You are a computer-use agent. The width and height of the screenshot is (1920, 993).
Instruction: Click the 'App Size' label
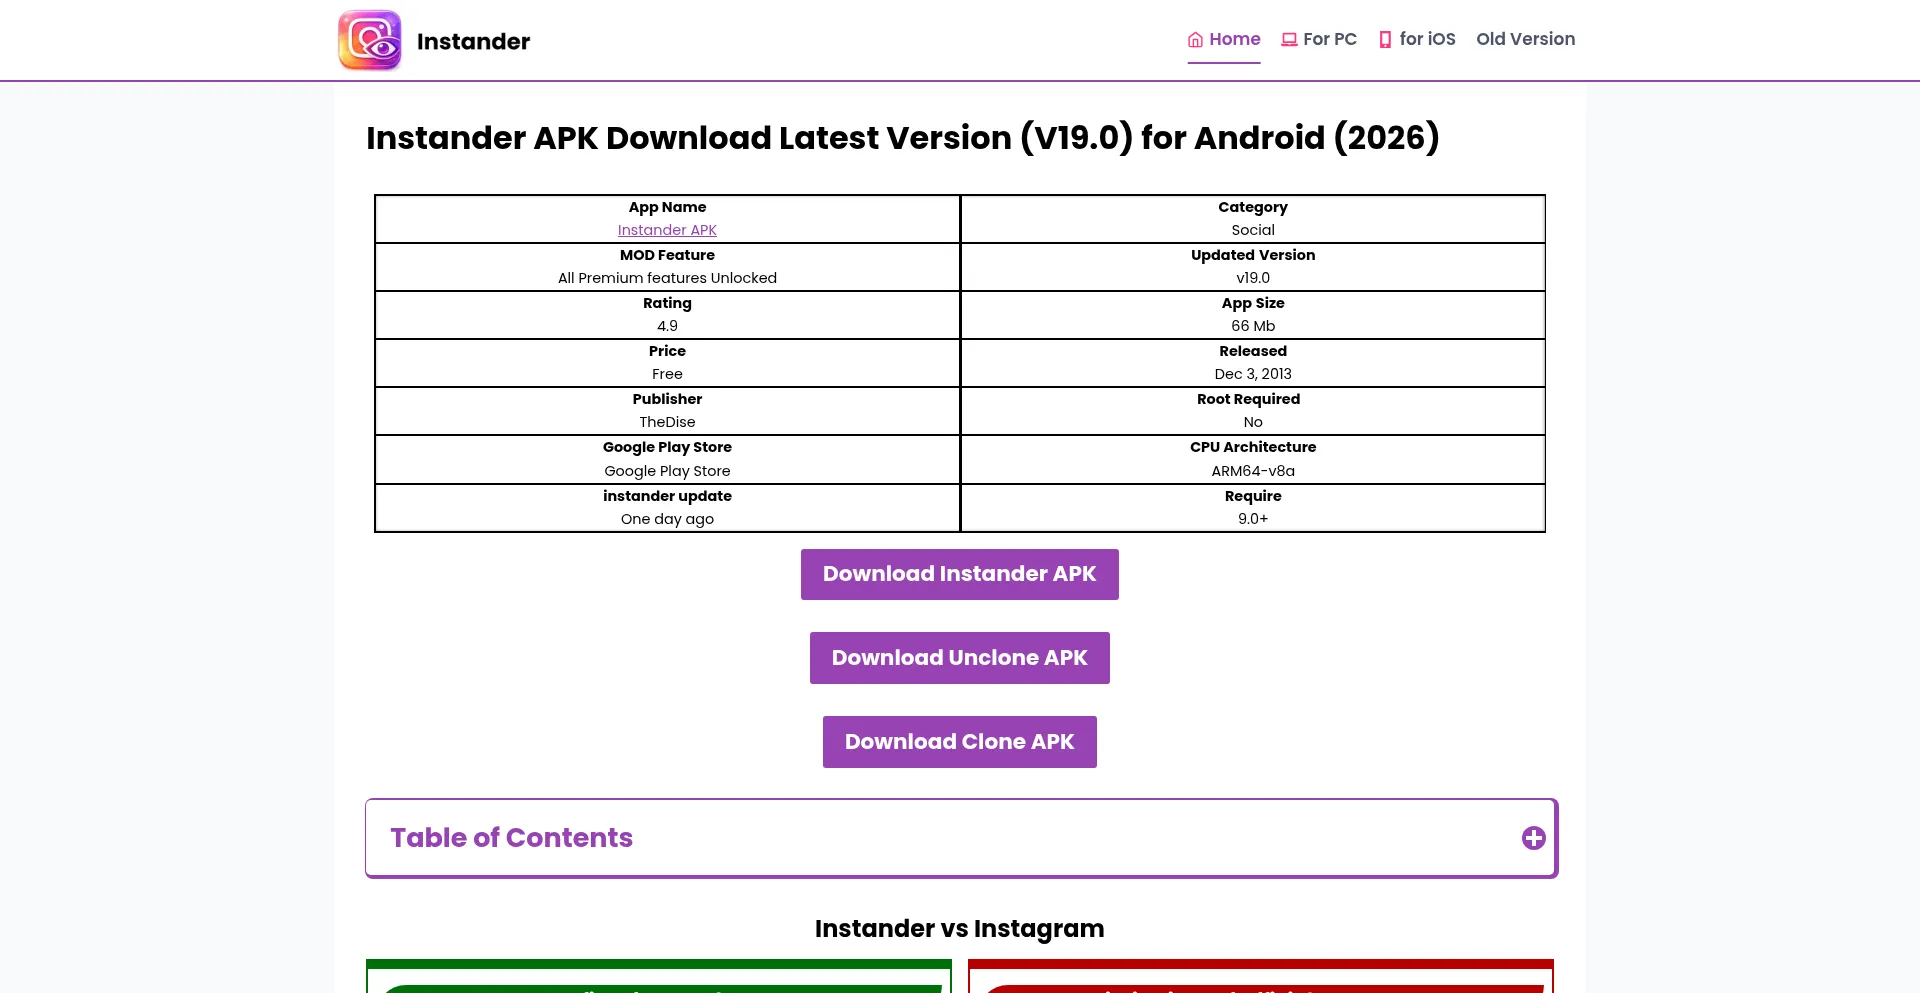[x=1253, y=303]
